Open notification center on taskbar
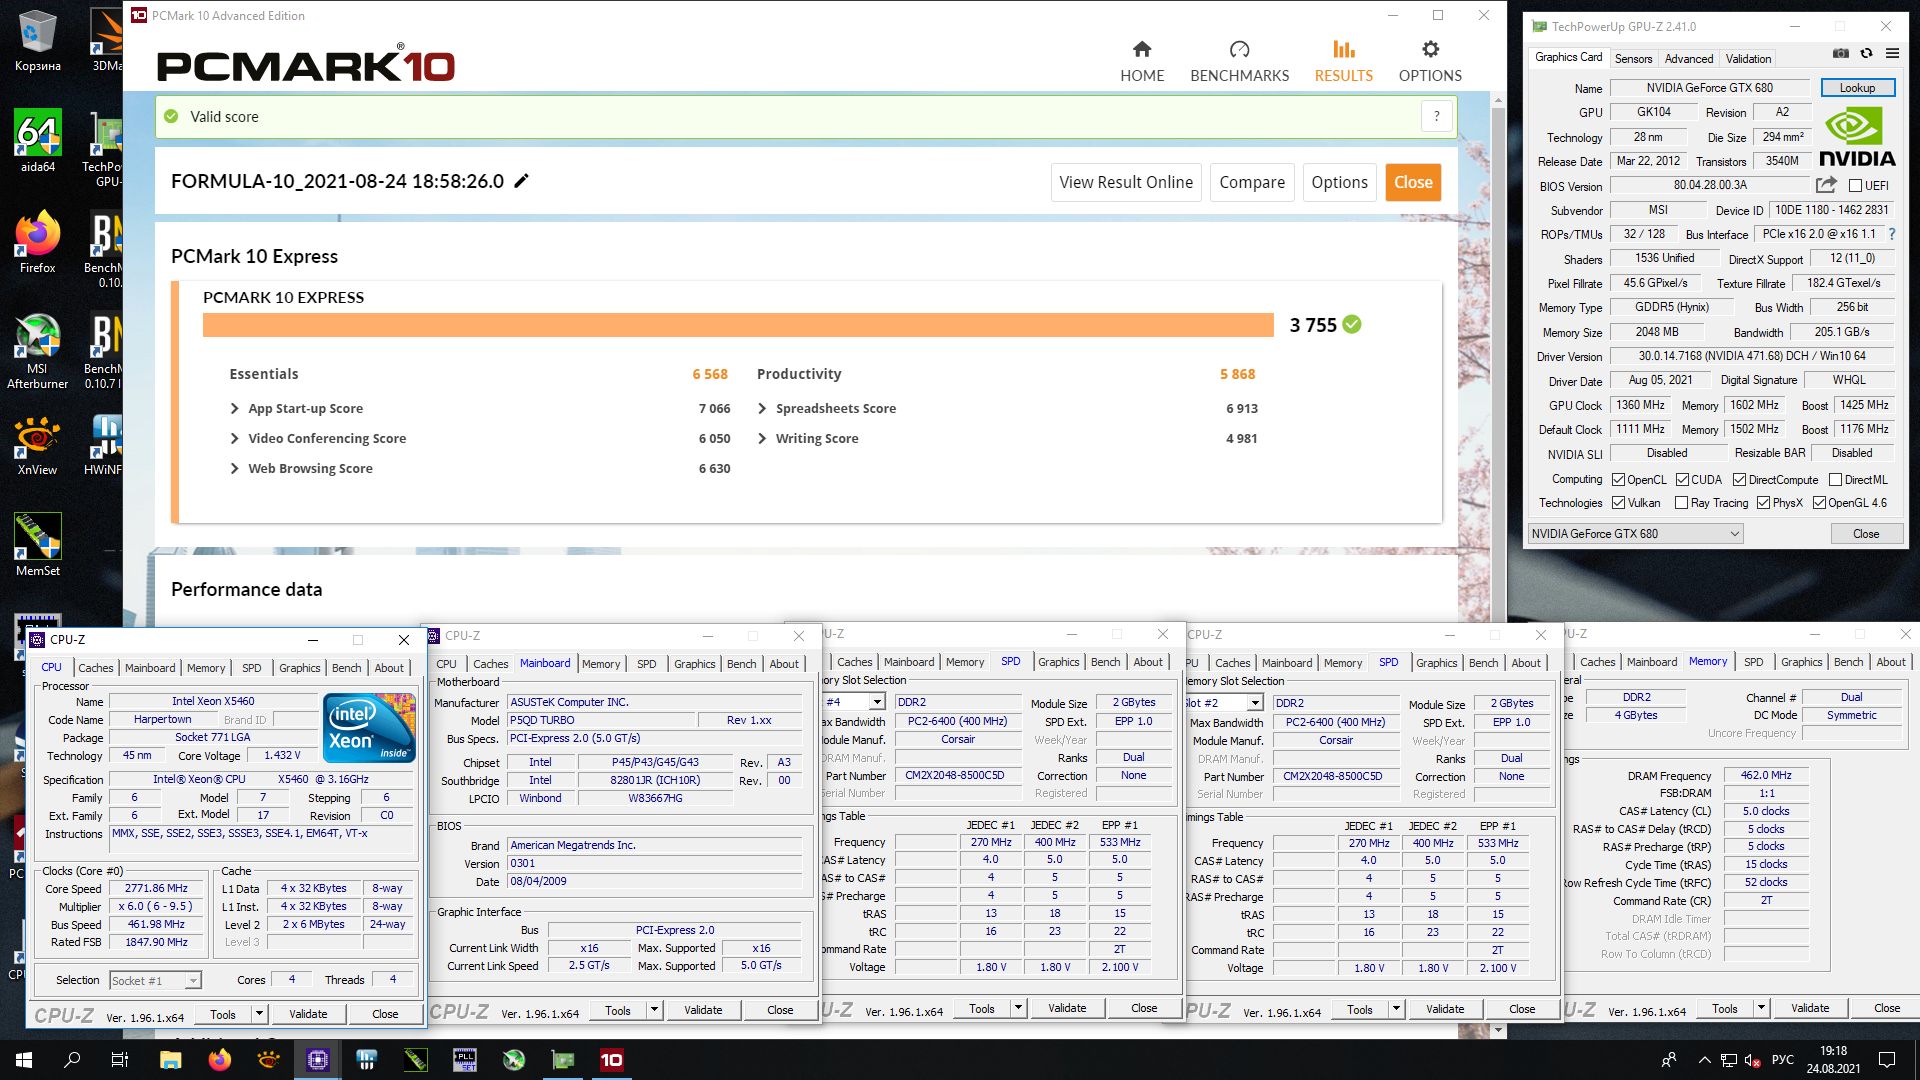 point(1887,1060)
